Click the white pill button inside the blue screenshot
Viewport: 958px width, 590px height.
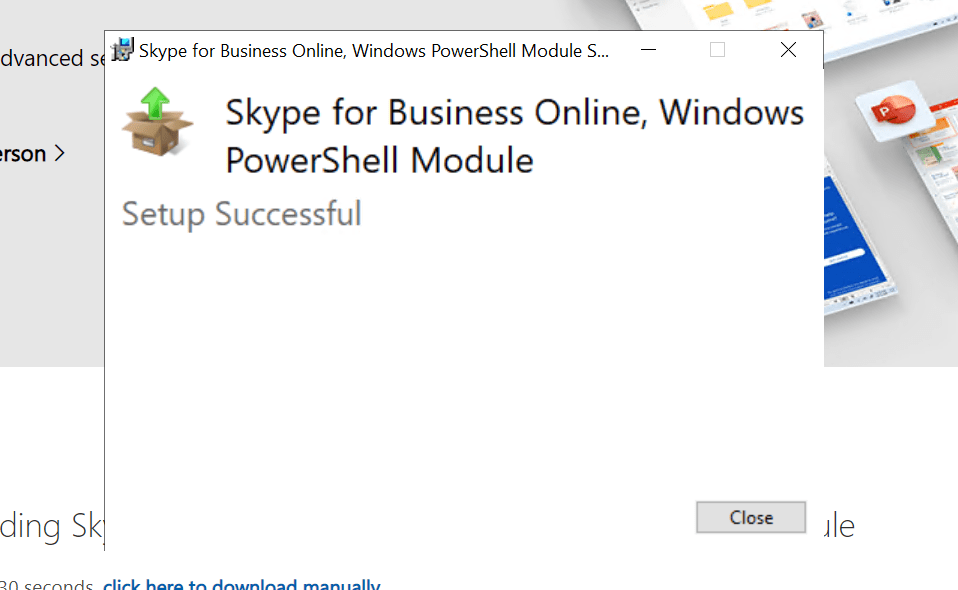(844, 258)
